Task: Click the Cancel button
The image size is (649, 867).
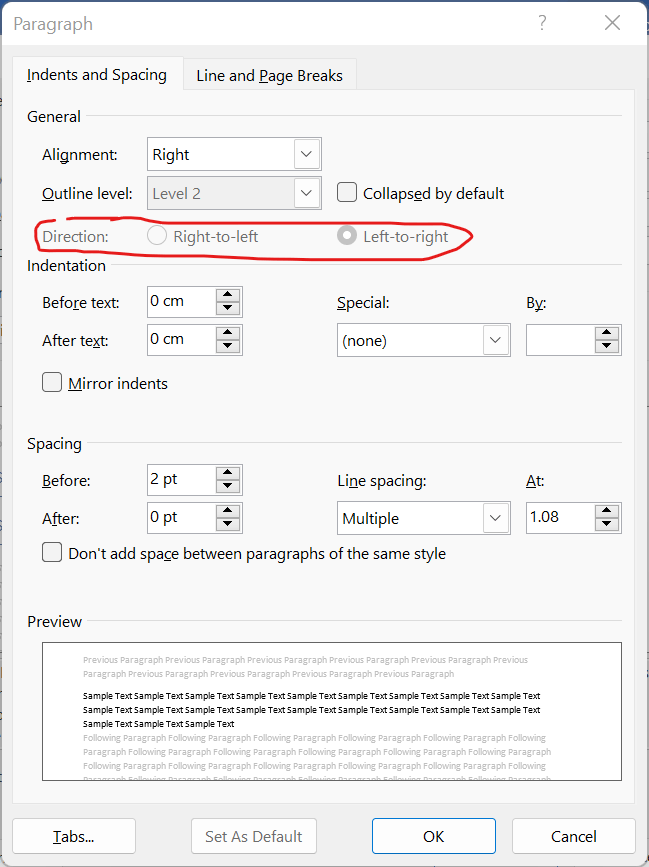Action: coord(574,836)
